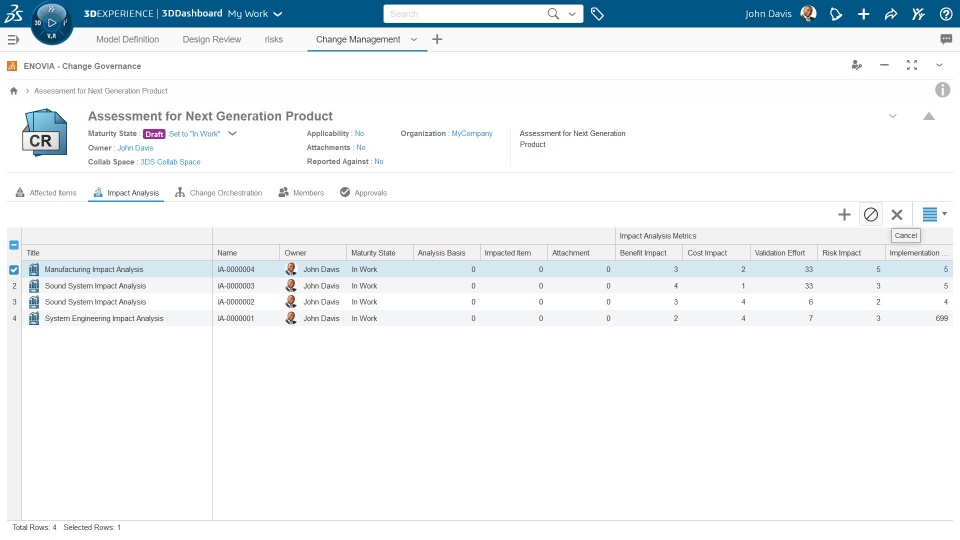Click the Cancel circle-slash icon
The height and width of the screenshot is (540, 960).
871,214
